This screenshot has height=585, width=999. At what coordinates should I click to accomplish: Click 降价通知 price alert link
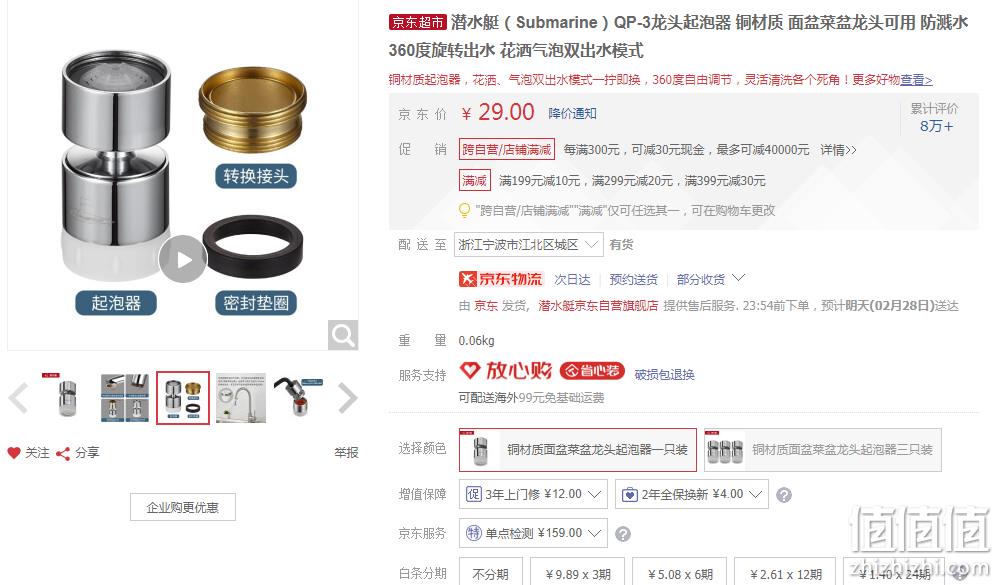click(572, 113)
